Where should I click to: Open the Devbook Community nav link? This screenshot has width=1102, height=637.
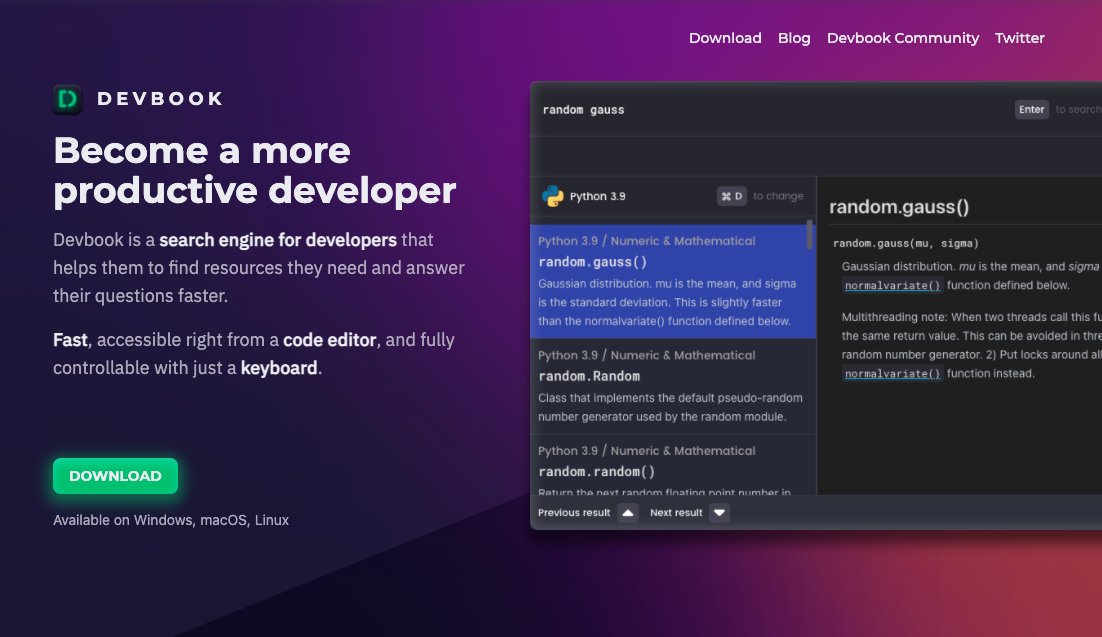(x=902, y=38)
